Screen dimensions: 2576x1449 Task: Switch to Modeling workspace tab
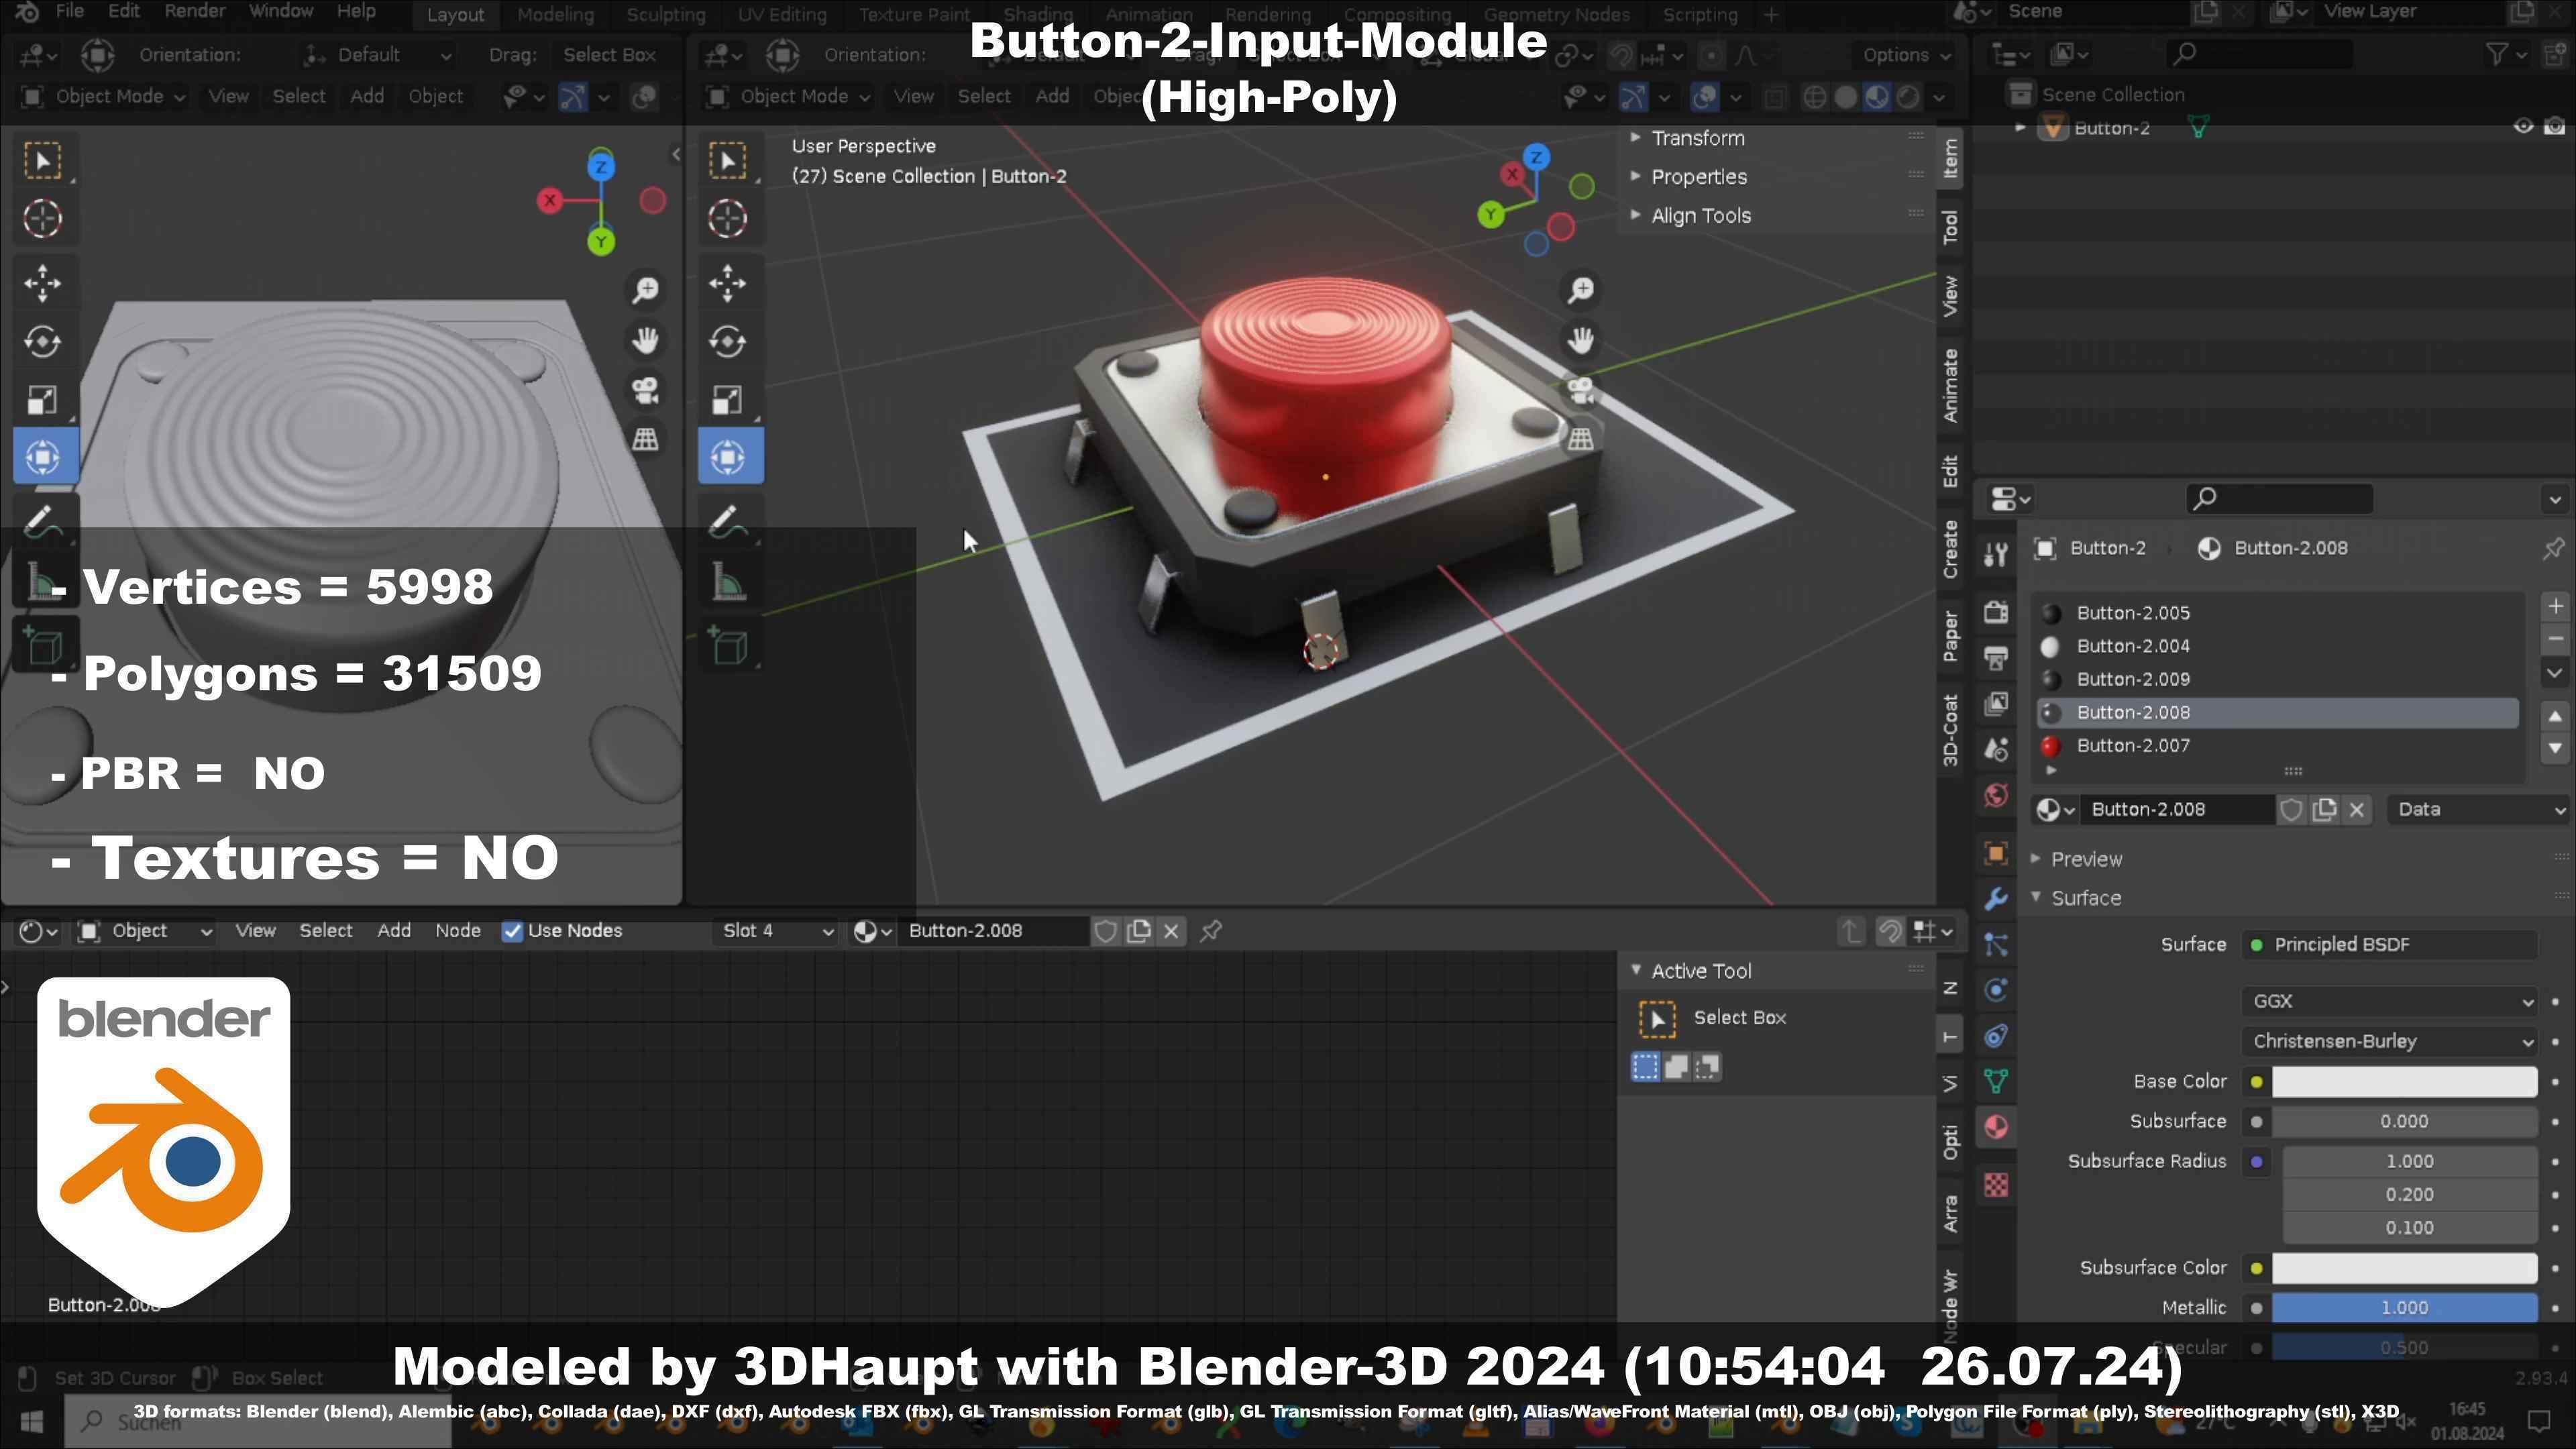pos(555,15)
